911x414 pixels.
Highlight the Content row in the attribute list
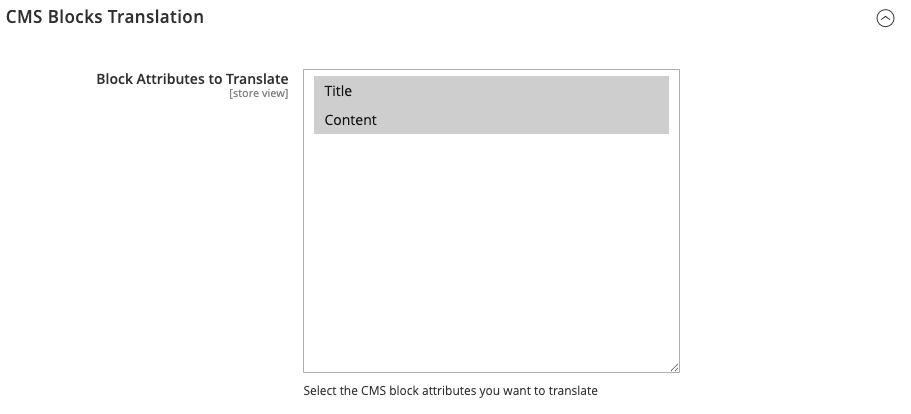490,120
